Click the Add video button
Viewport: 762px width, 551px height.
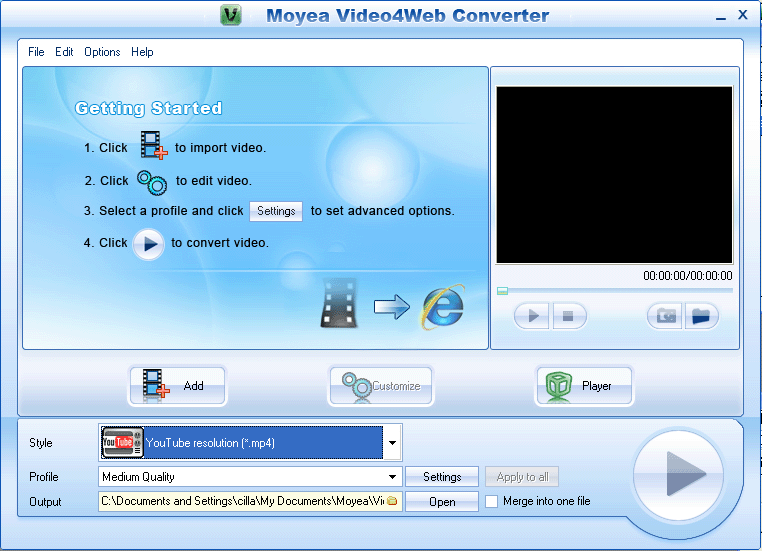pos(177,386)
